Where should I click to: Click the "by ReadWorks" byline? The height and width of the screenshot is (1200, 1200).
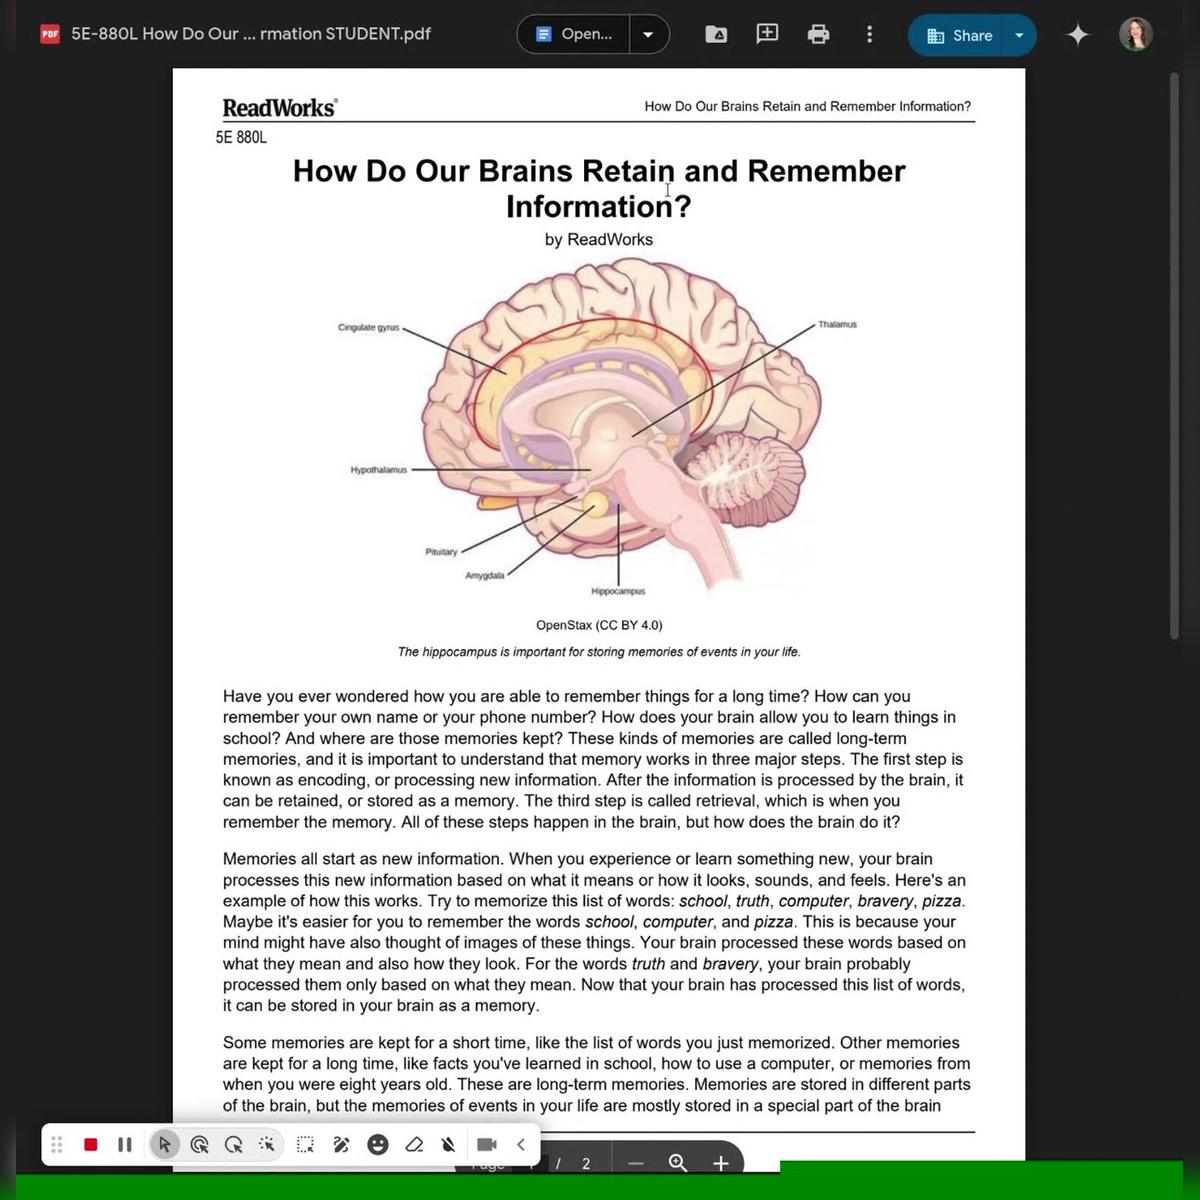599,240
